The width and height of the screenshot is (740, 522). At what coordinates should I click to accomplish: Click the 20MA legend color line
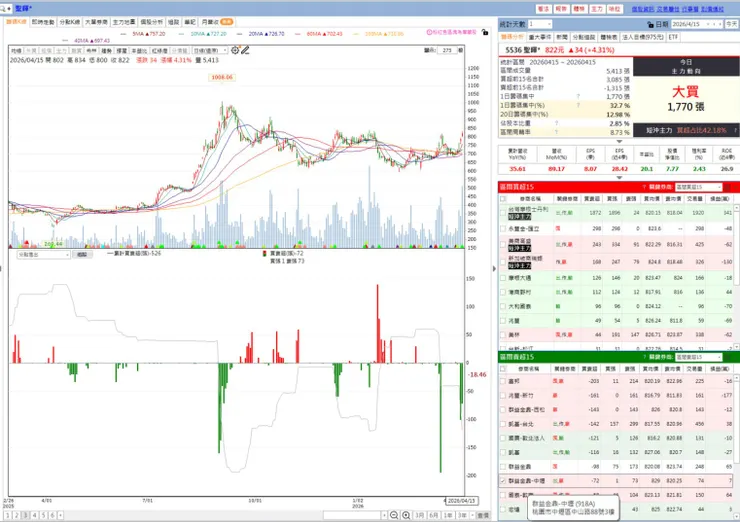240,34
